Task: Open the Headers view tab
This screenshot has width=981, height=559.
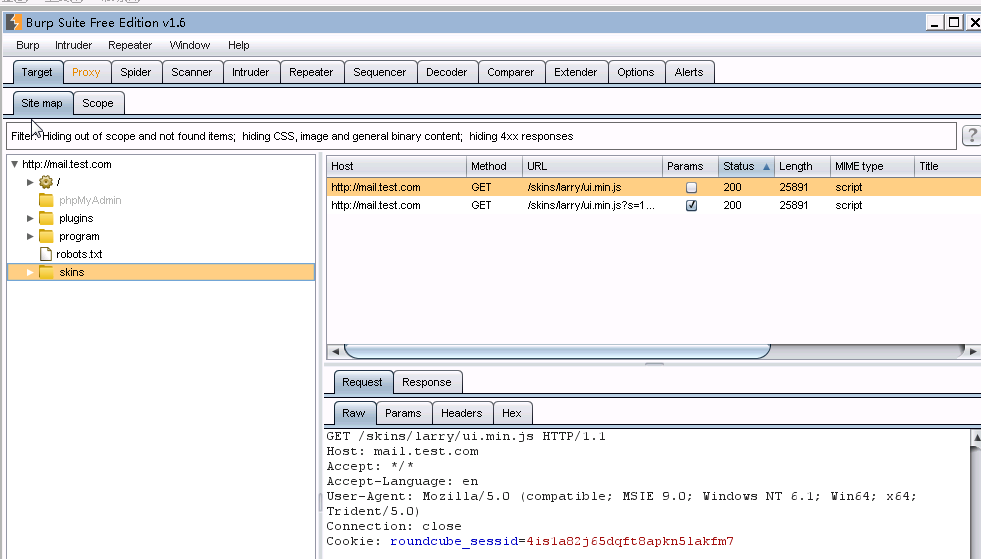Action: [462, 413]
